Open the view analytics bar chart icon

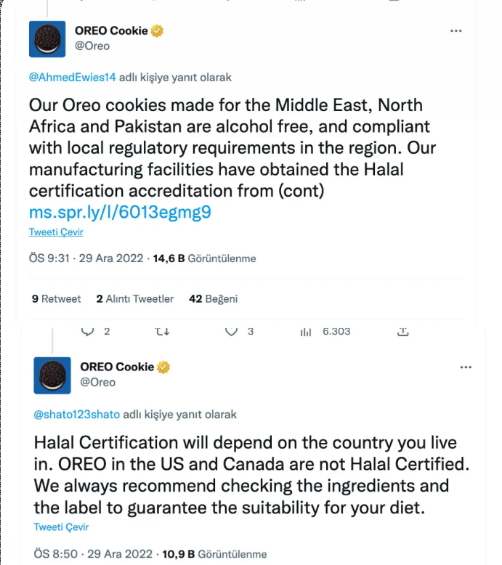pyautogui.click(x=306, y=332)
